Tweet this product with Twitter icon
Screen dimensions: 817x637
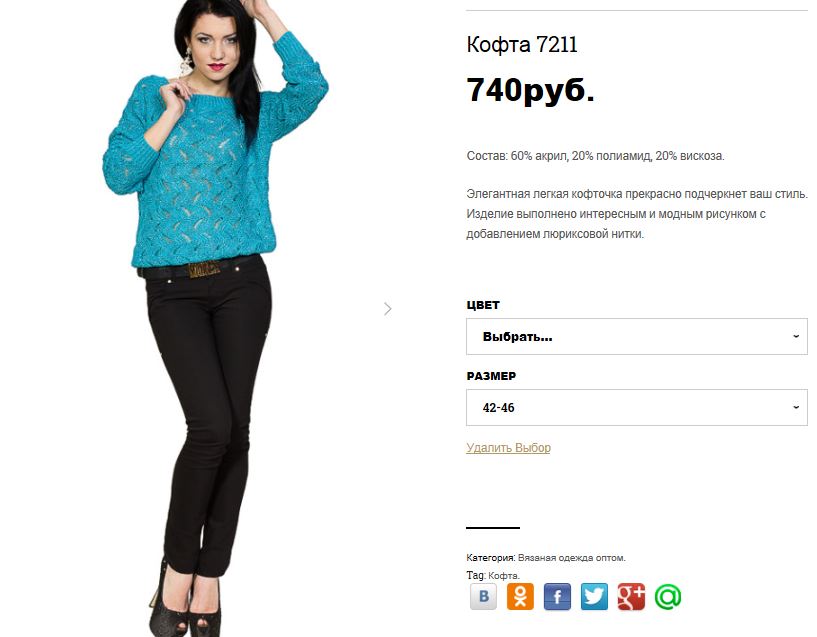594,596
